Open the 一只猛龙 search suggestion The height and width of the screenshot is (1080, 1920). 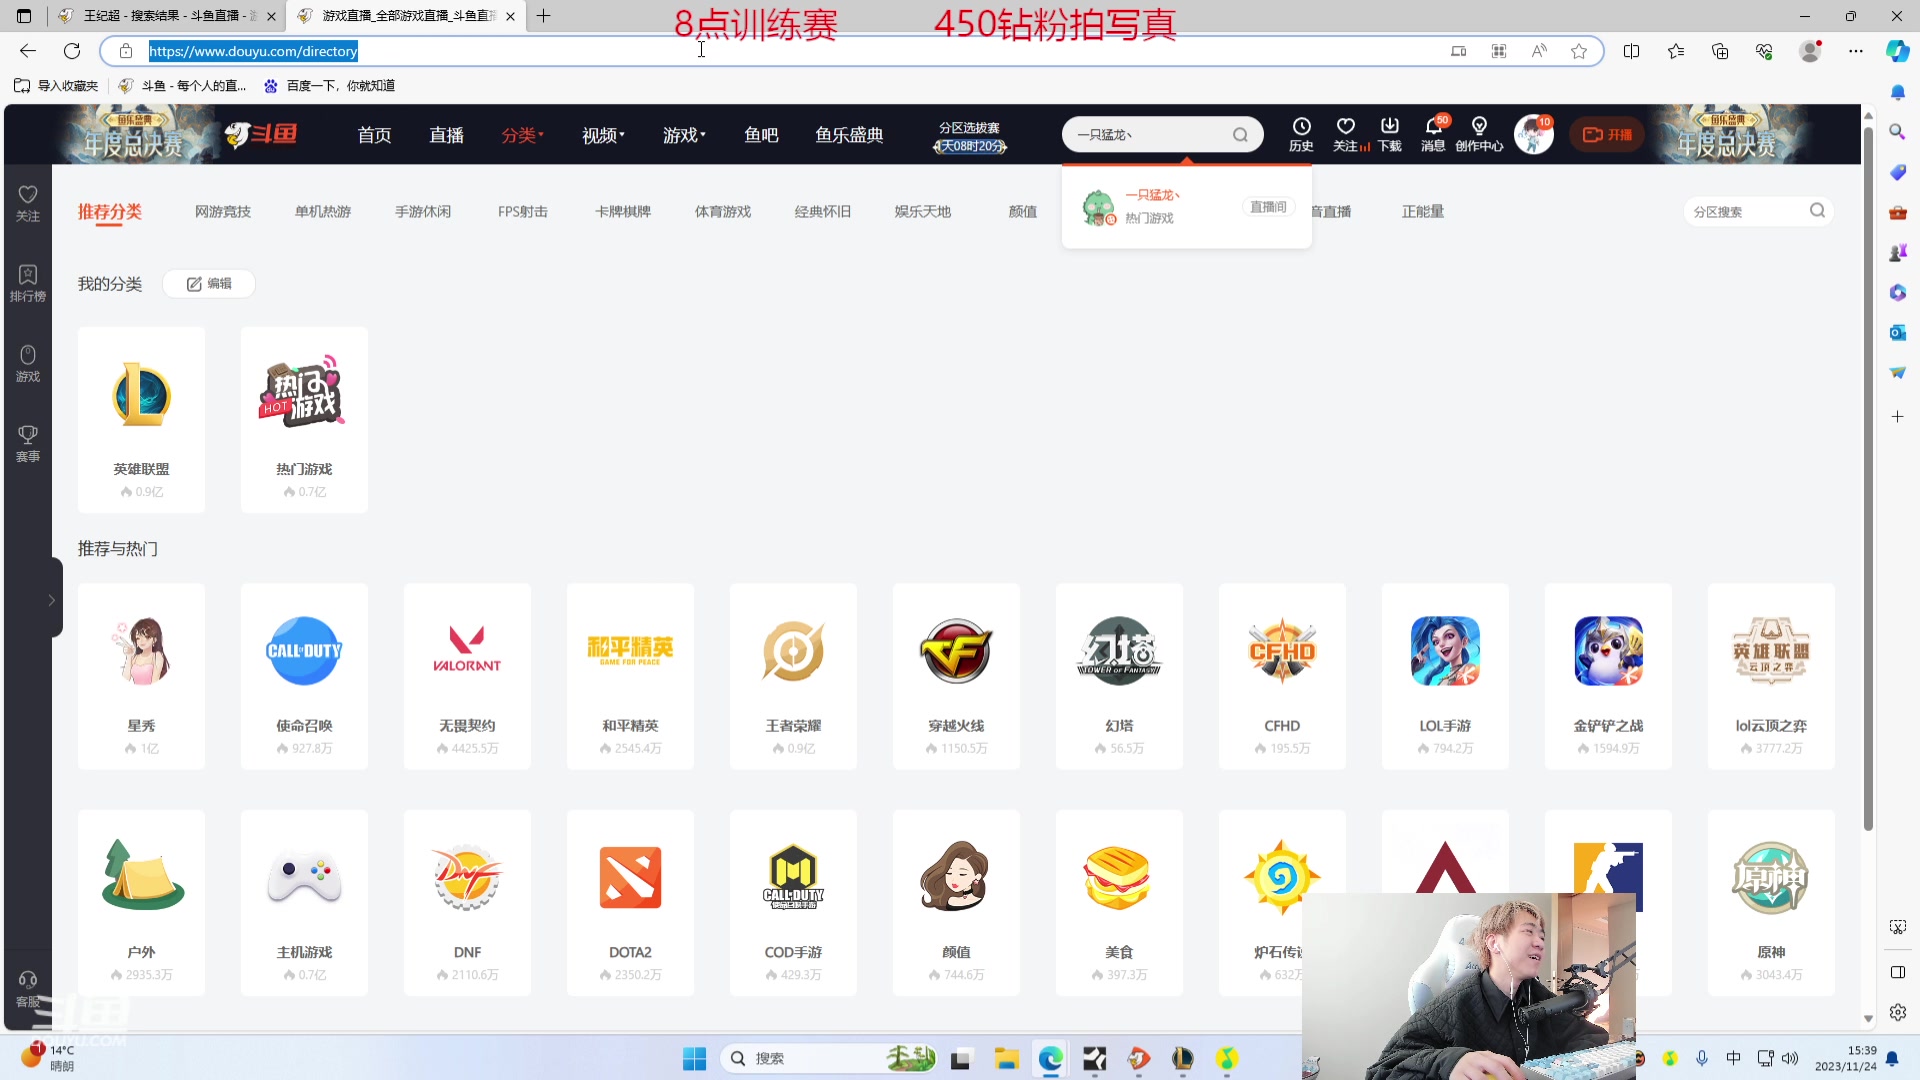1187,207
